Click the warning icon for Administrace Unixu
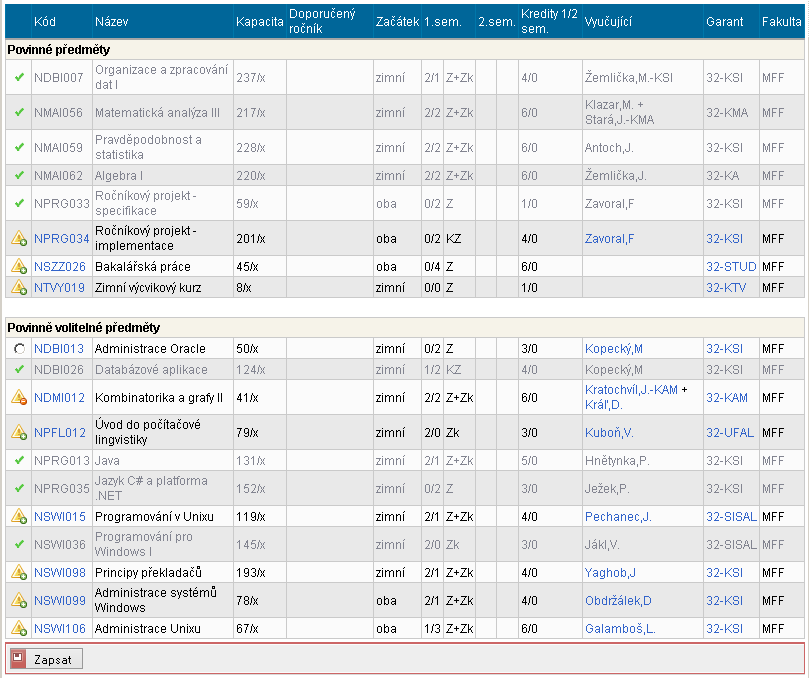The height and width of the screenshot is (678, 809). (18, 629)
